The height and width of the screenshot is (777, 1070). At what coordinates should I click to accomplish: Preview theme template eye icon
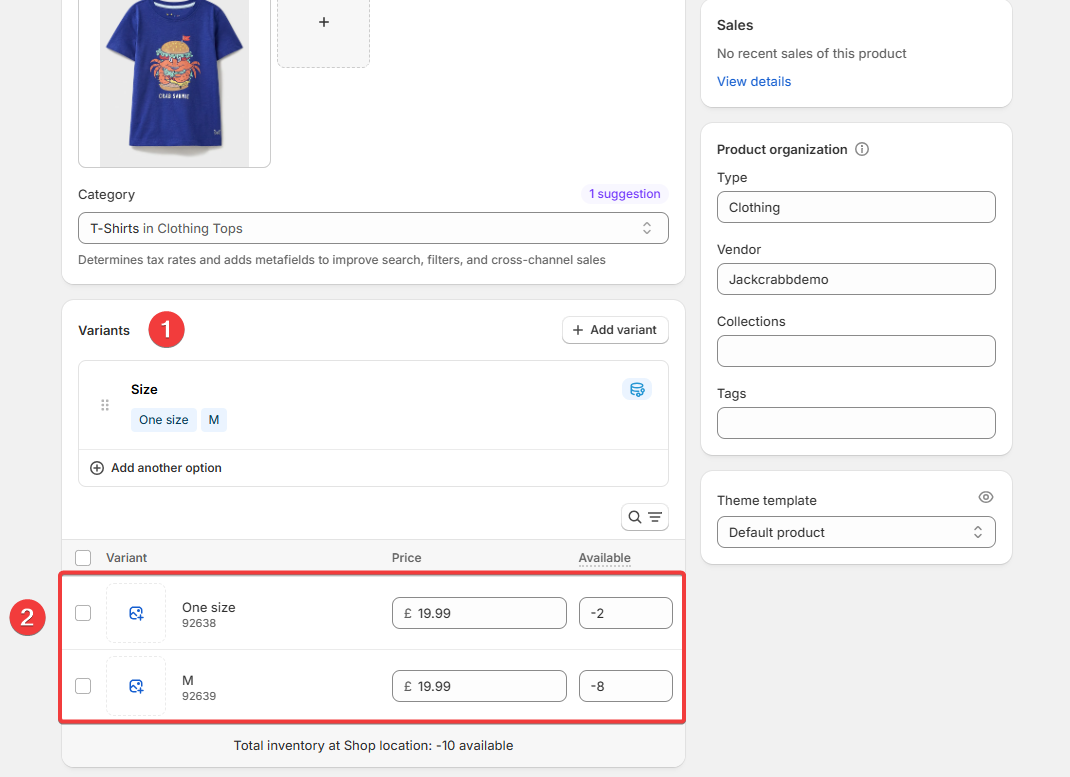coord(985,497)
